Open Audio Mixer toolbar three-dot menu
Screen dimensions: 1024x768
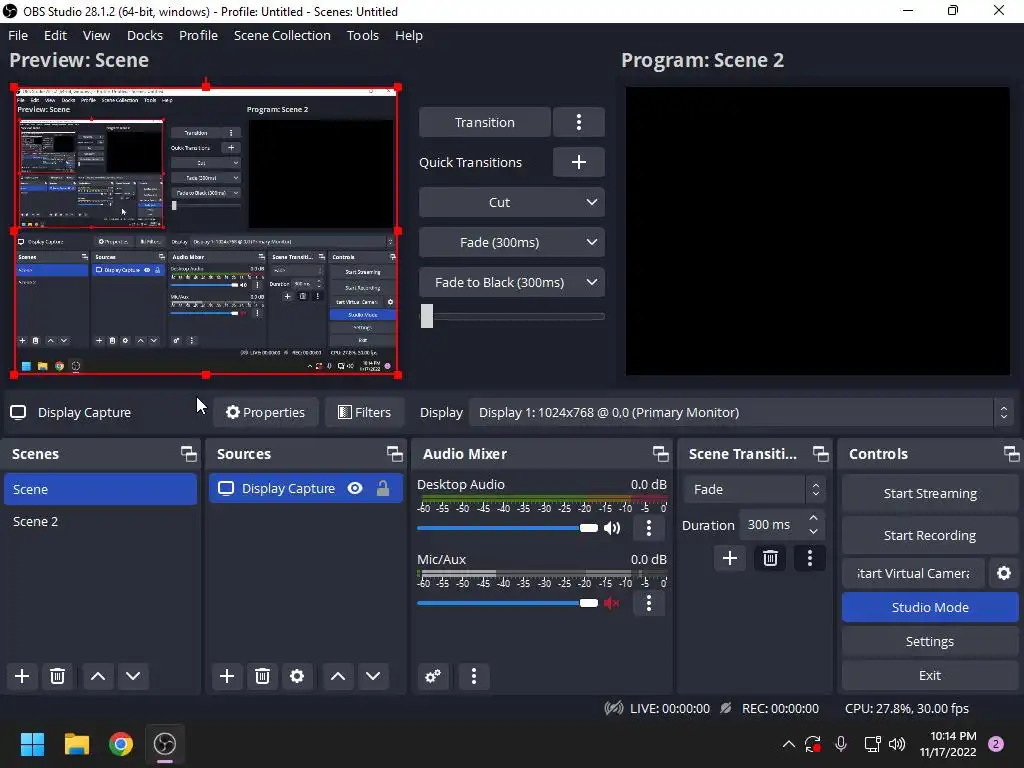(474, 676)
